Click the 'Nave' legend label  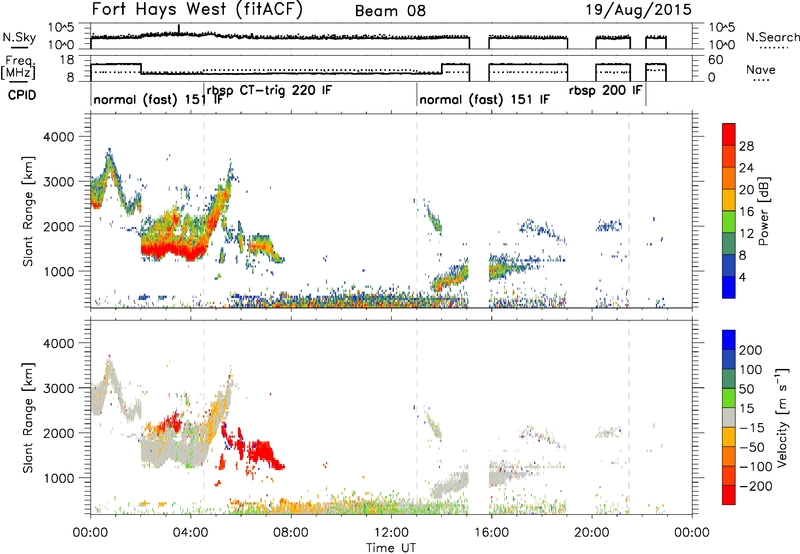click(761, 69)
